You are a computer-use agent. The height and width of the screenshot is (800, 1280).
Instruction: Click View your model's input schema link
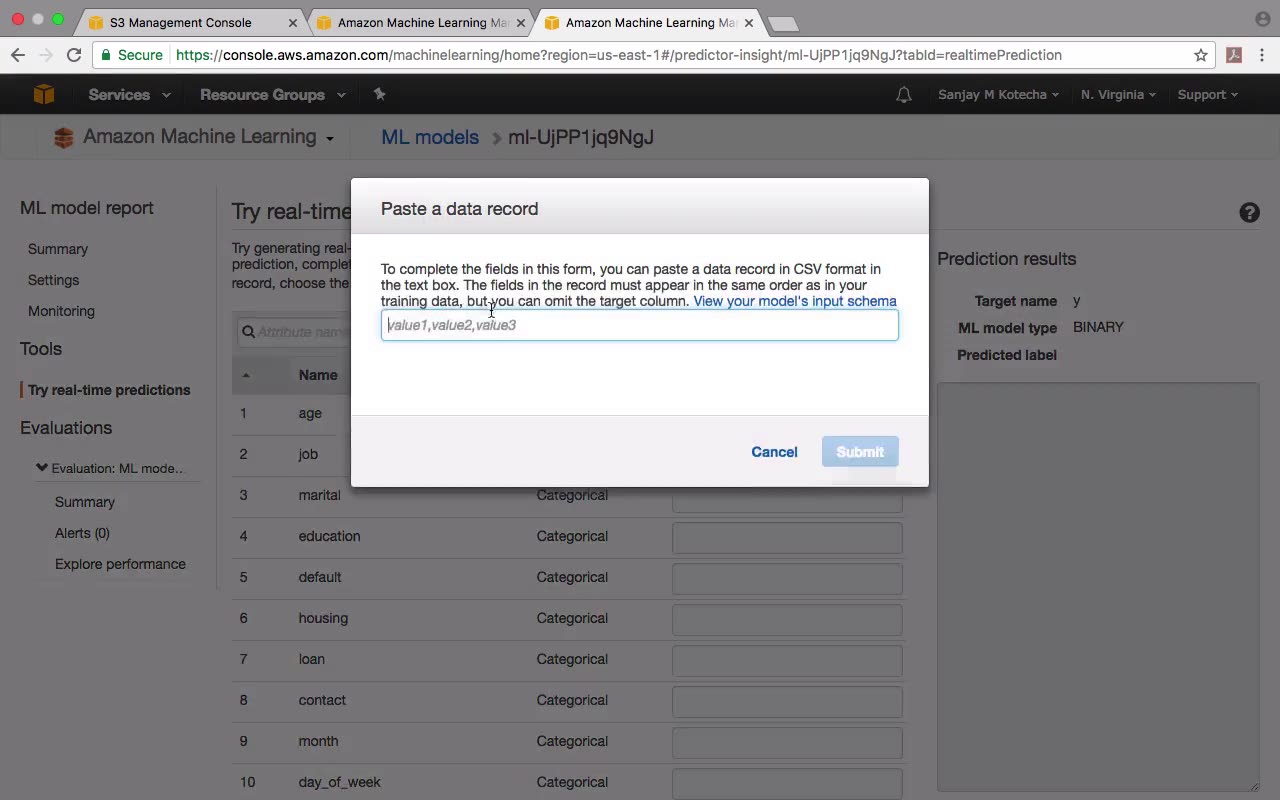(795, 301)
